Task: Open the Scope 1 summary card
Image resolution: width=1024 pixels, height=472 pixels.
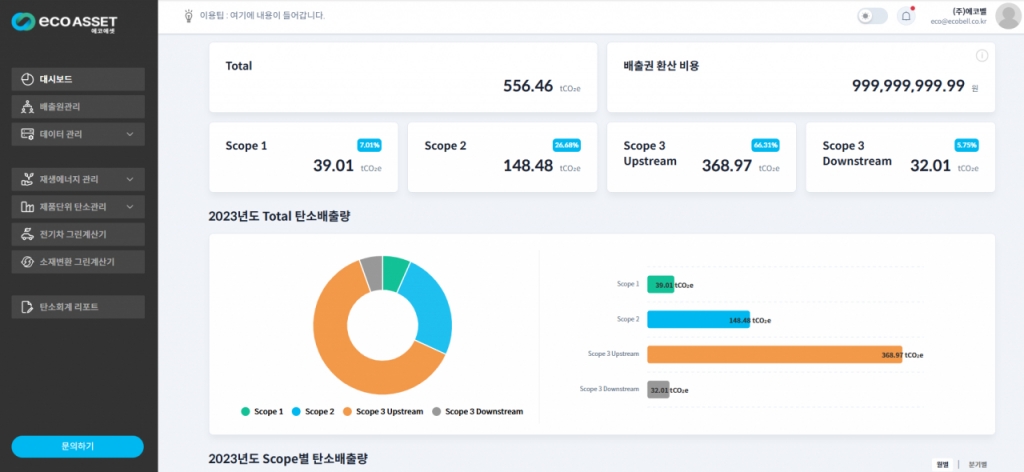Action: 304,157
